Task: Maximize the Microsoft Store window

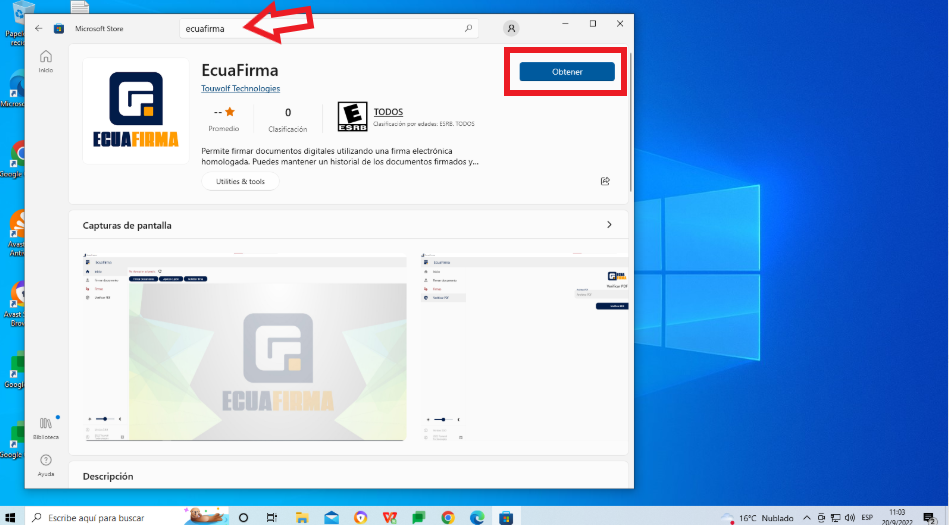Action: (593, 24)
